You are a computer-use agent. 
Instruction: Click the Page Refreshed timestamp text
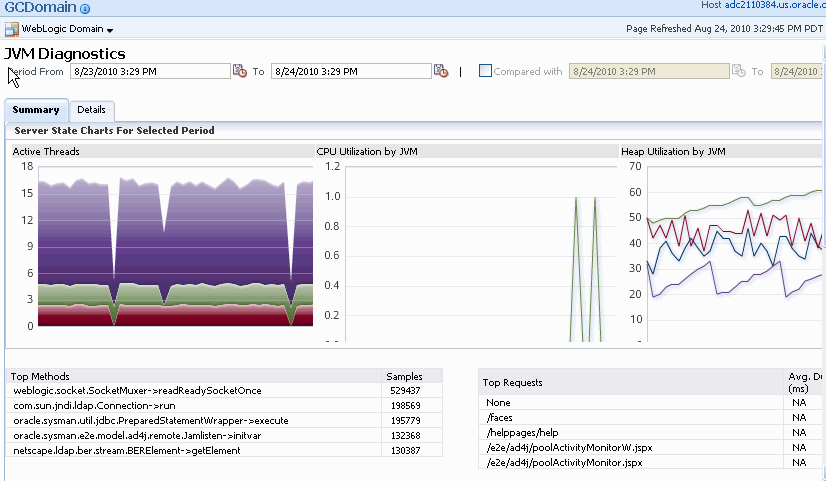[x=724, y=28]
